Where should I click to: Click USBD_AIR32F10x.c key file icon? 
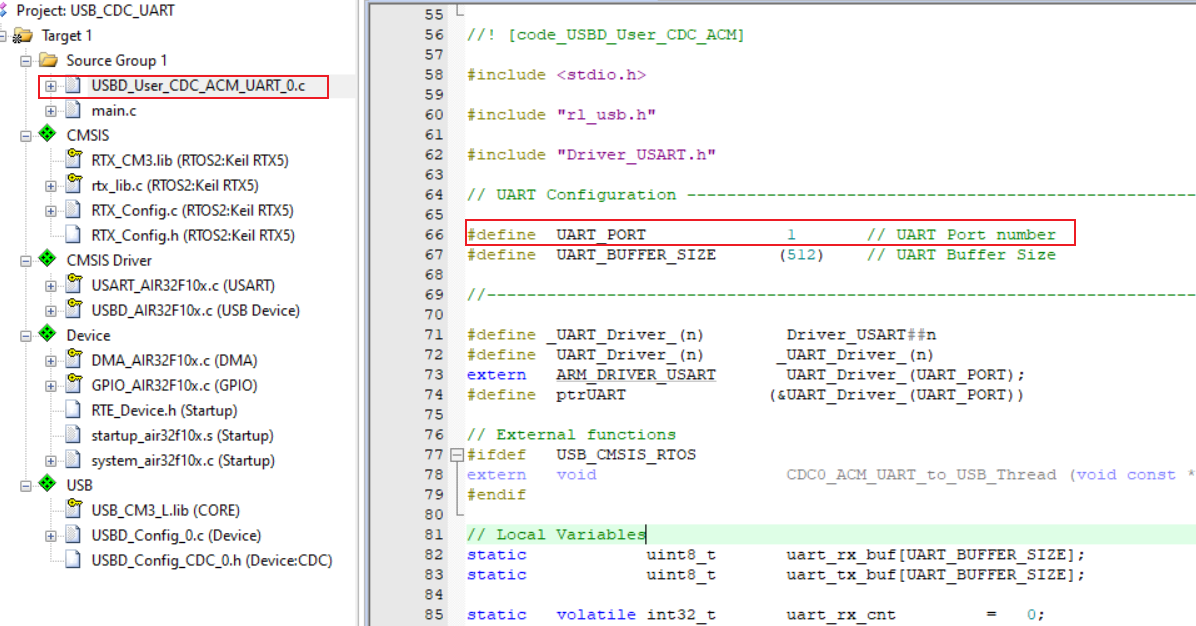click(x=73, y=310)
